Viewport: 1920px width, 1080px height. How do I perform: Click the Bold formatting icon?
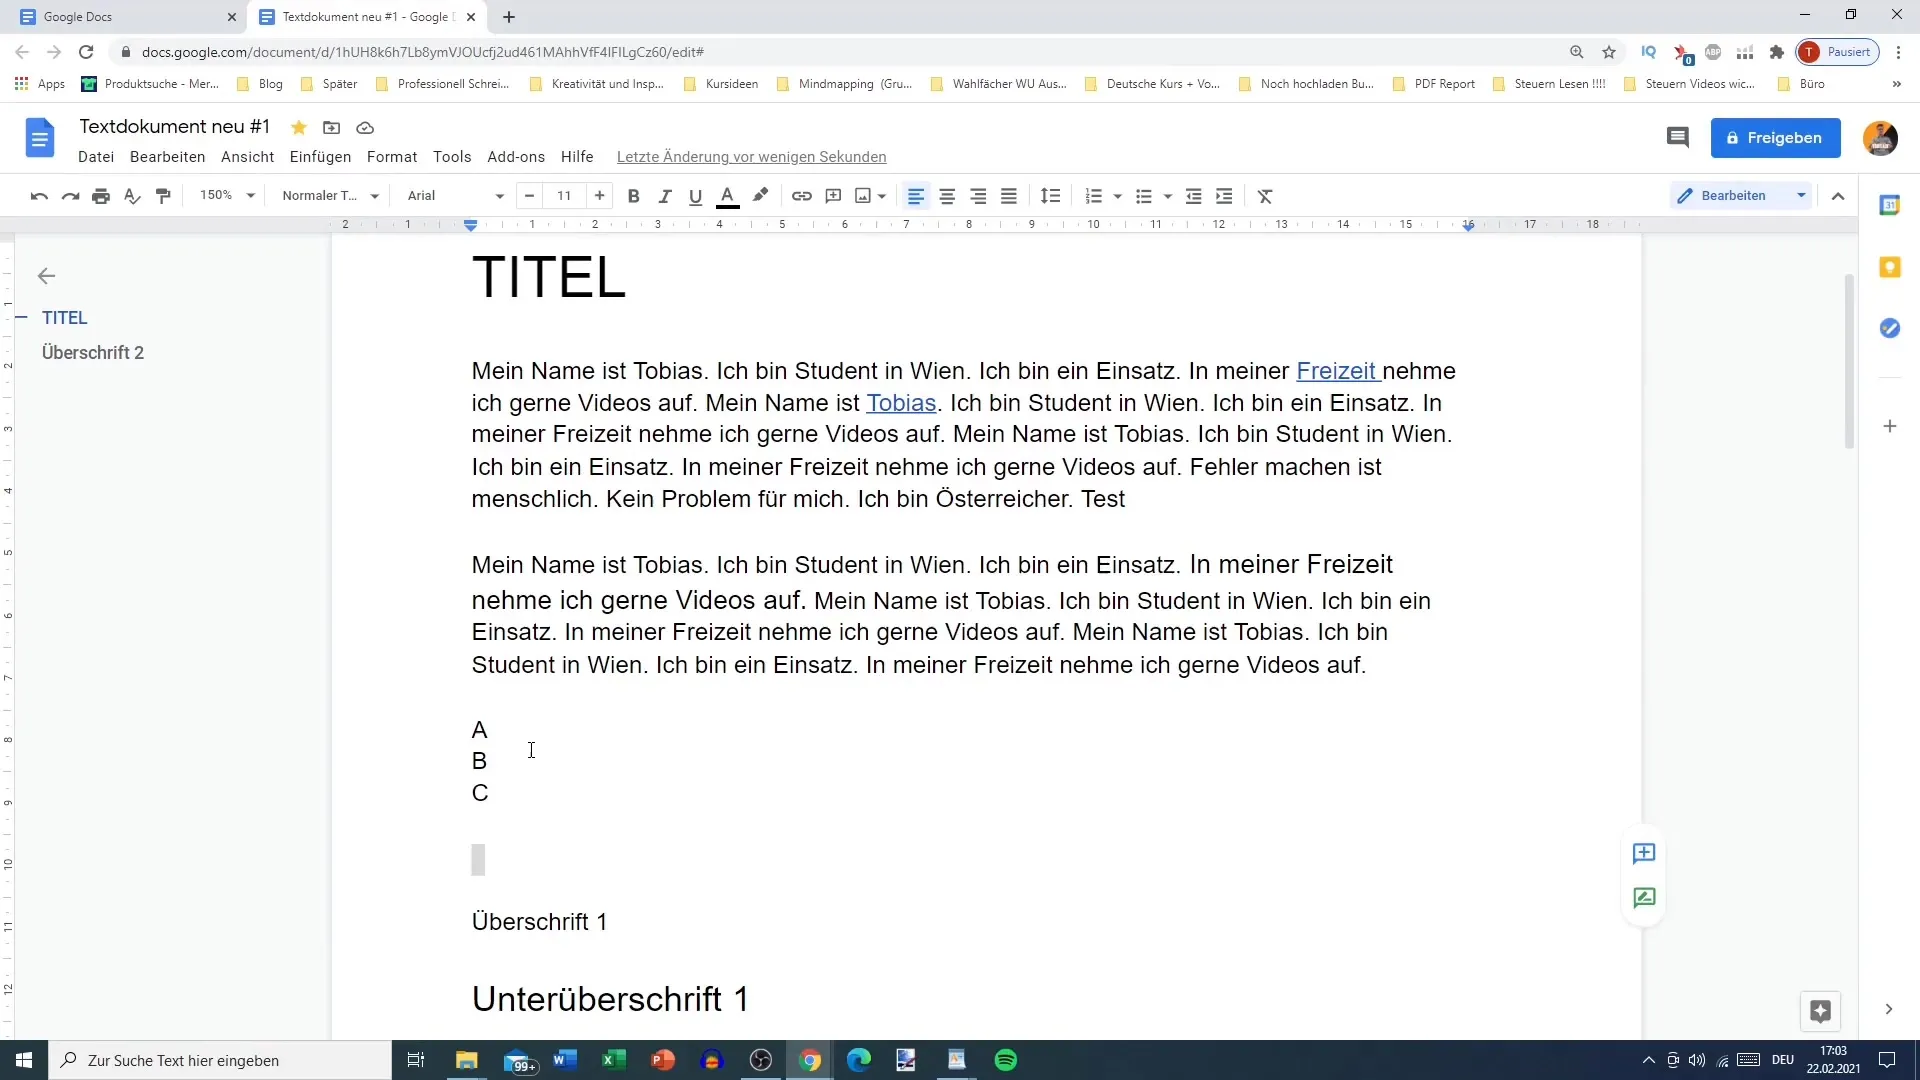pos(633,195)
